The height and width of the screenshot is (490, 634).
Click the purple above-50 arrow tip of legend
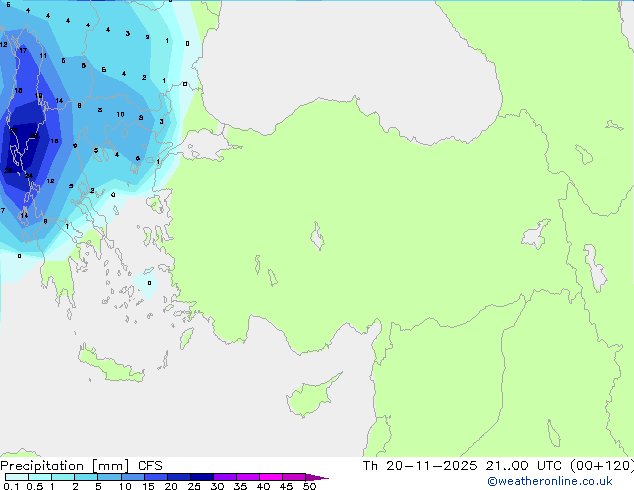pos(317,477)
